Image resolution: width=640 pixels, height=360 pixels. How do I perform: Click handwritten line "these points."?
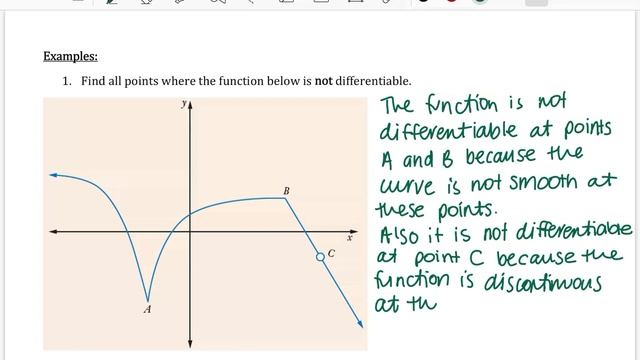[x=436, y=210]
